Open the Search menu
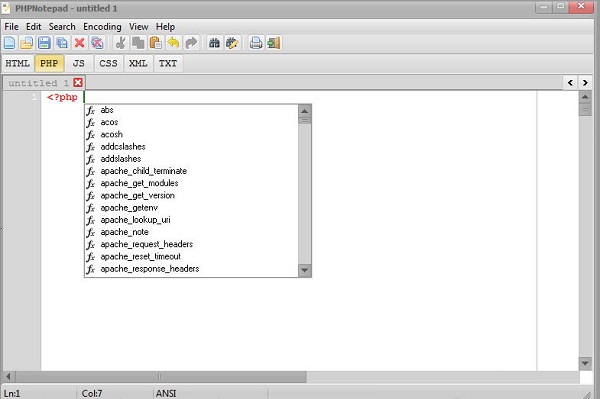600x399 pixels. click(62, 27)
